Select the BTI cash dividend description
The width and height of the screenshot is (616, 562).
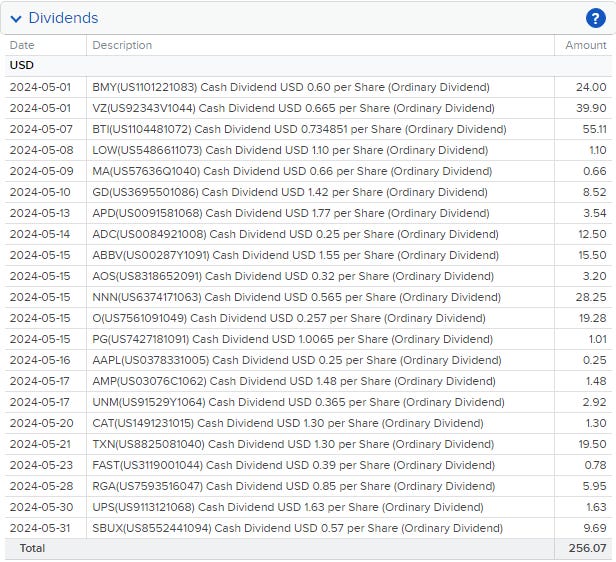[299, 129]
